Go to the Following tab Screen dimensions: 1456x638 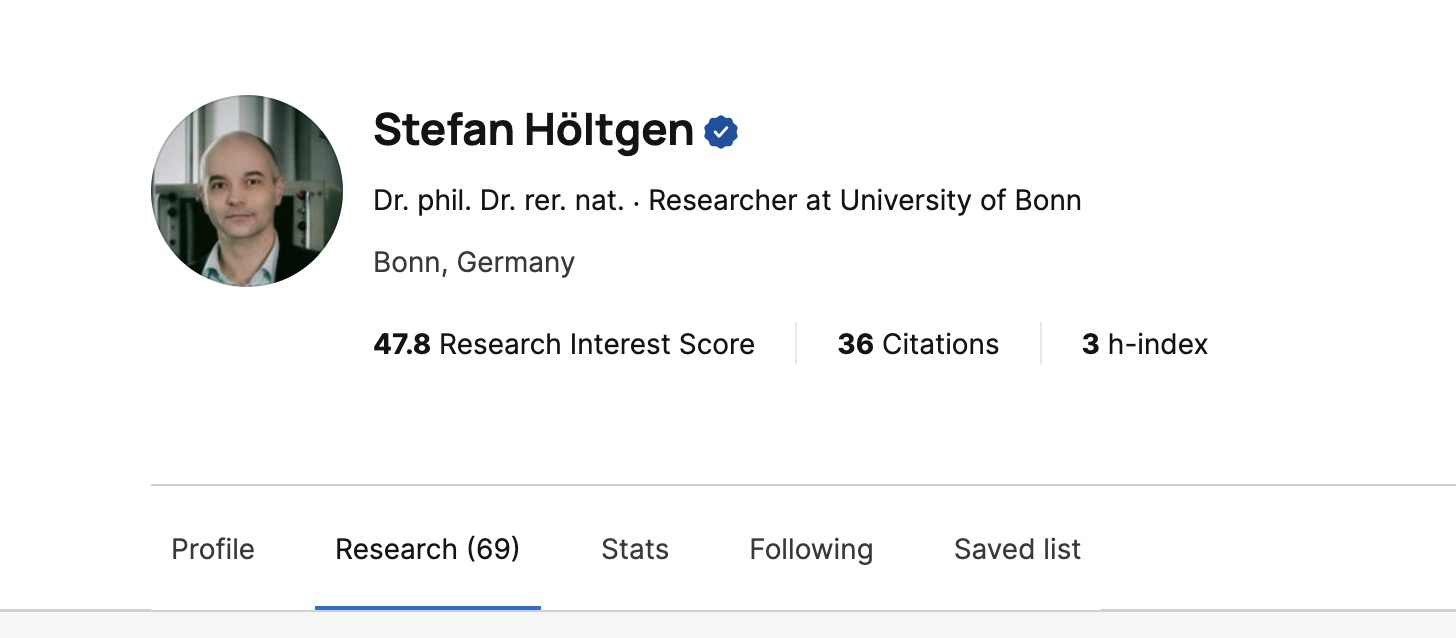811,549
